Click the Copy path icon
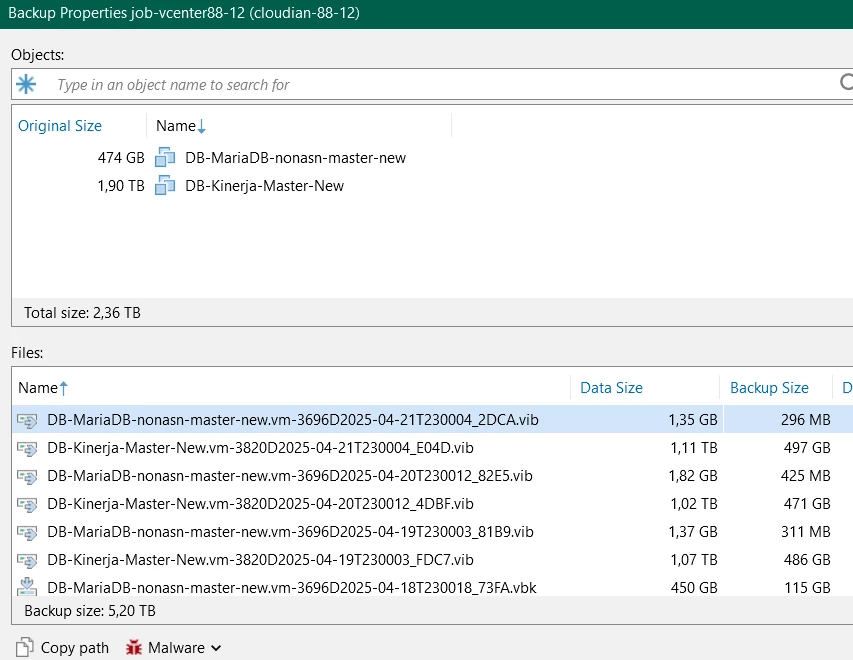 [x=25, y=647]
